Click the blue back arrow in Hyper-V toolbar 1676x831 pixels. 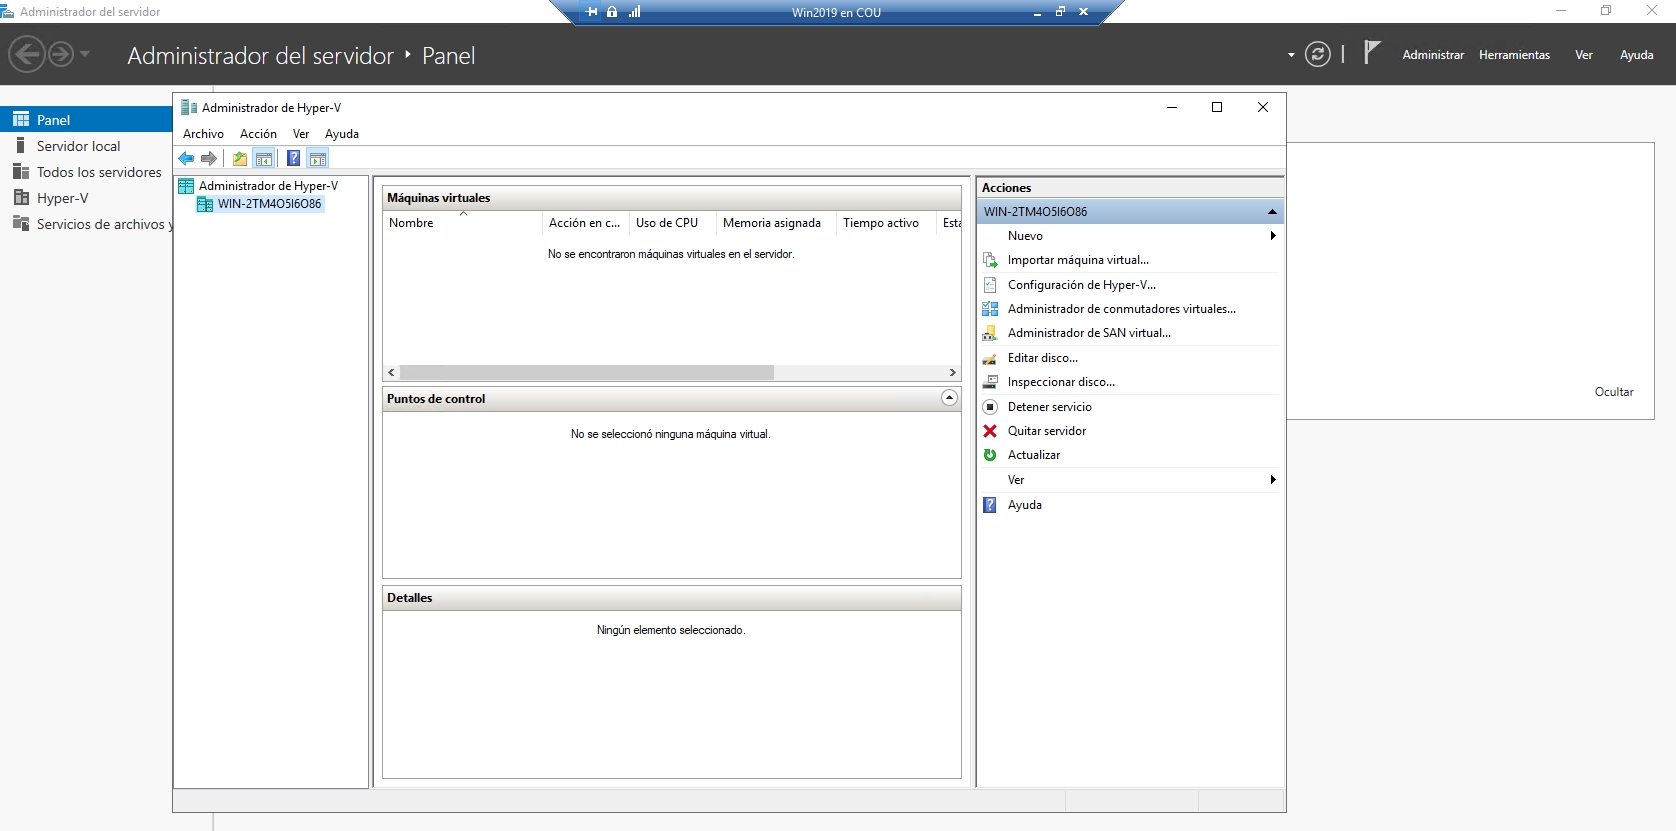tap(186, 158)
